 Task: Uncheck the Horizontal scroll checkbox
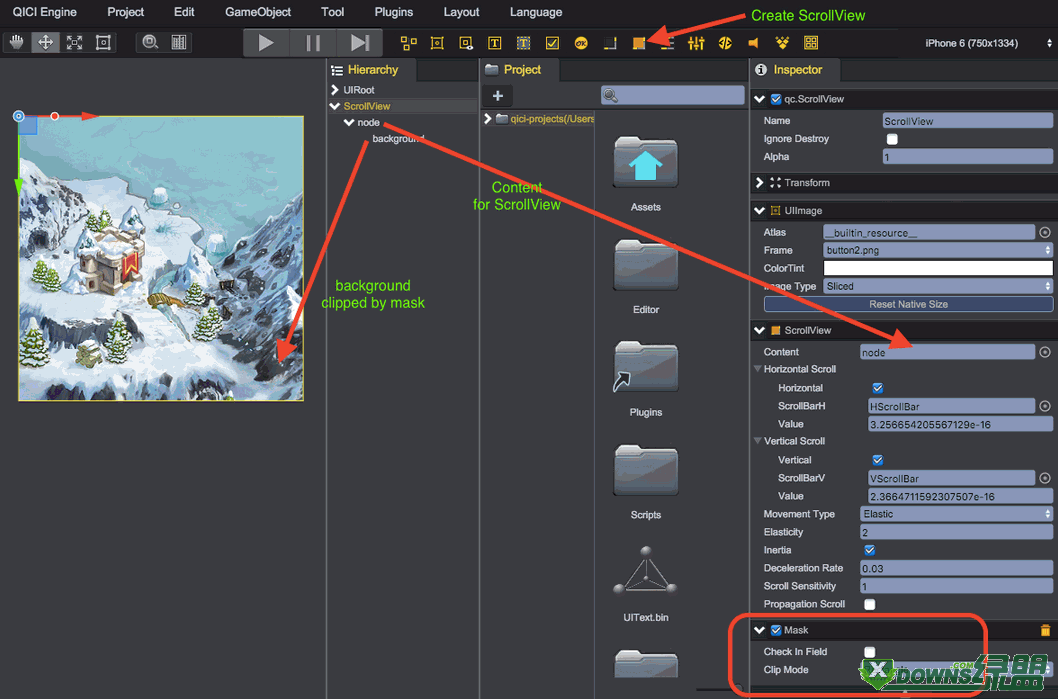[x=877, y=388]
